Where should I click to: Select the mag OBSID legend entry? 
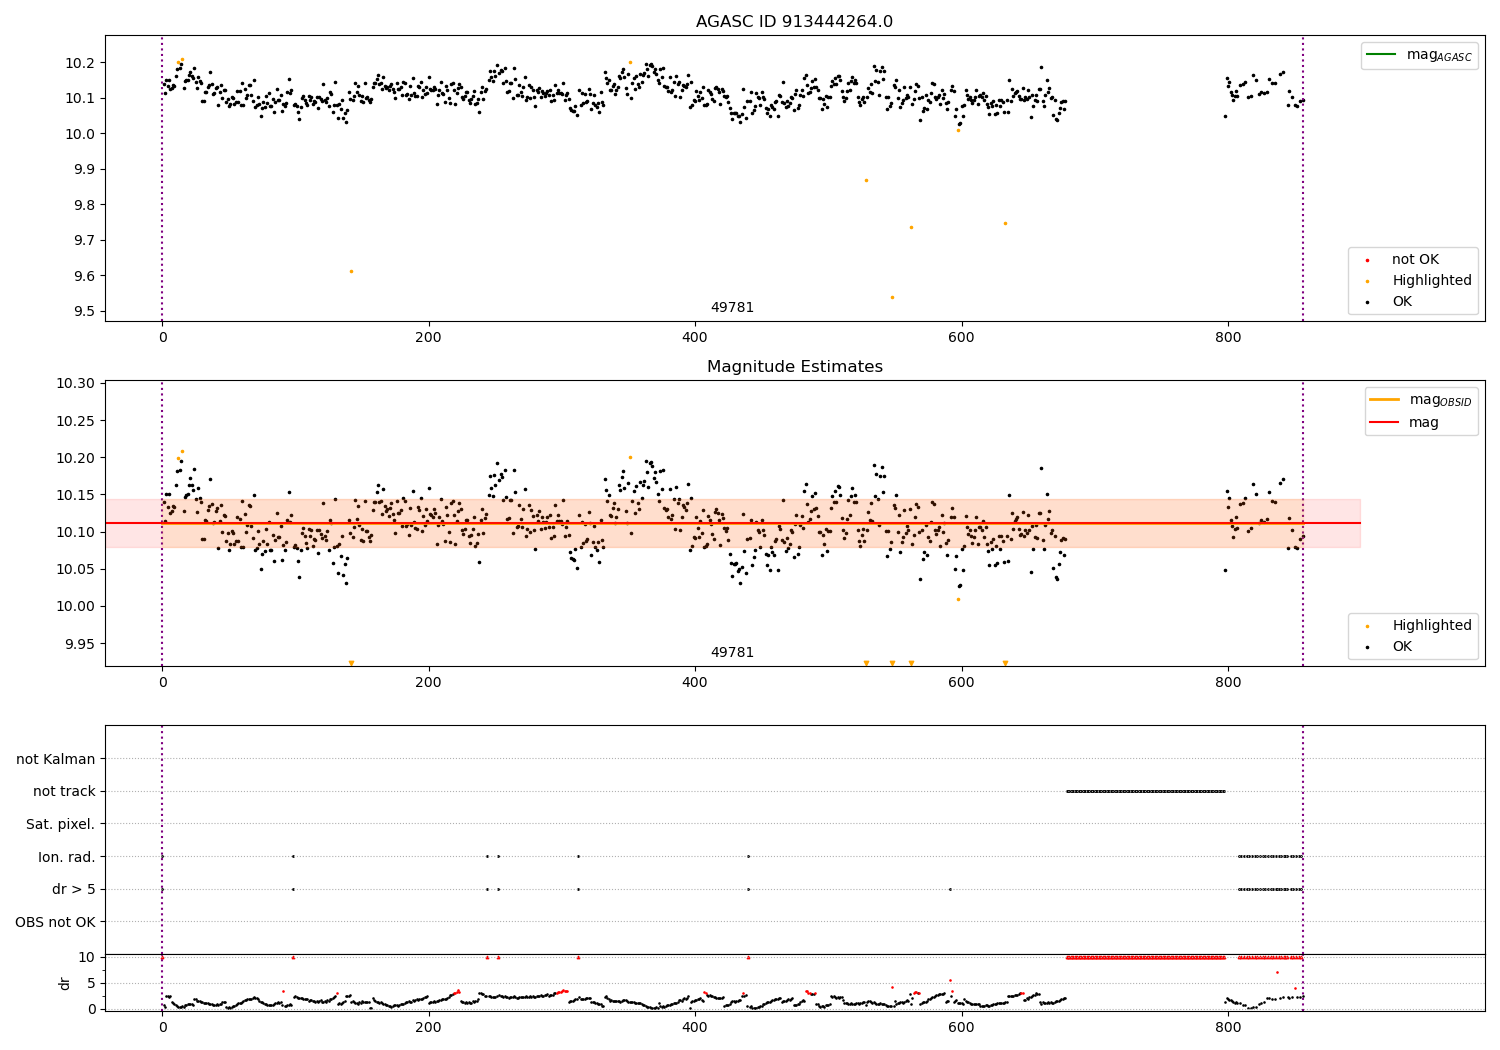click(1421, 400)
